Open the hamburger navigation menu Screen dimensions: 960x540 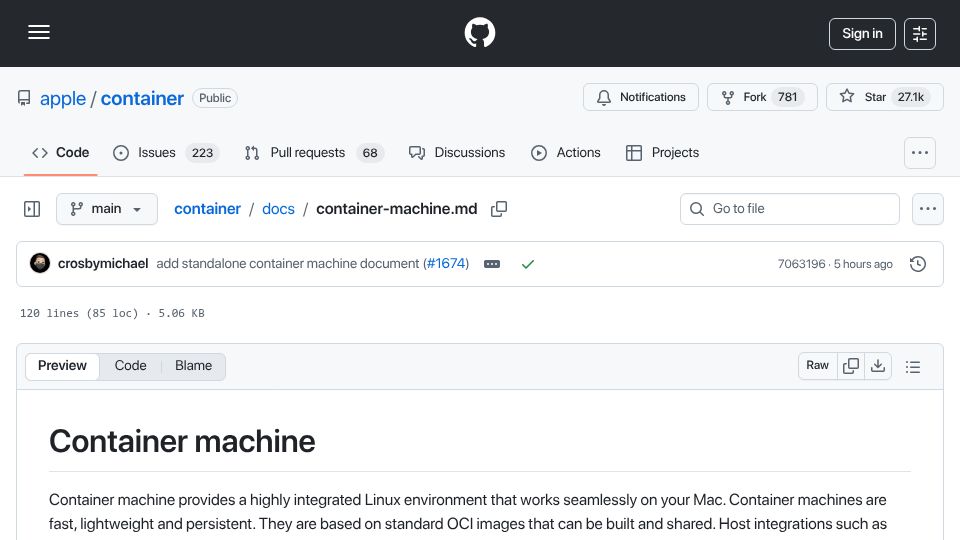(x=39, y=32)
